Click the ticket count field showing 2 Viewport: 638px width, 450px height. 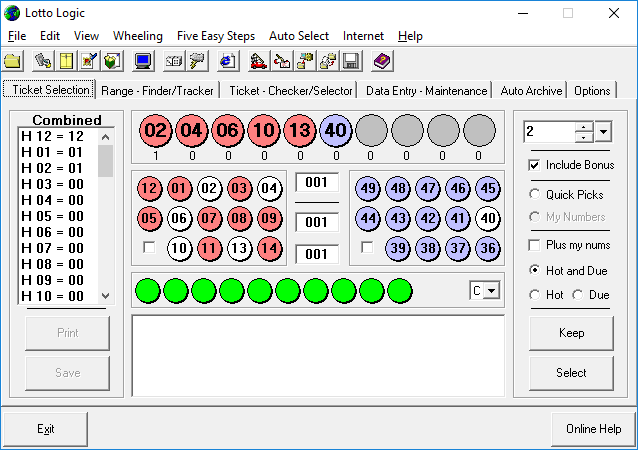(549, 132)
